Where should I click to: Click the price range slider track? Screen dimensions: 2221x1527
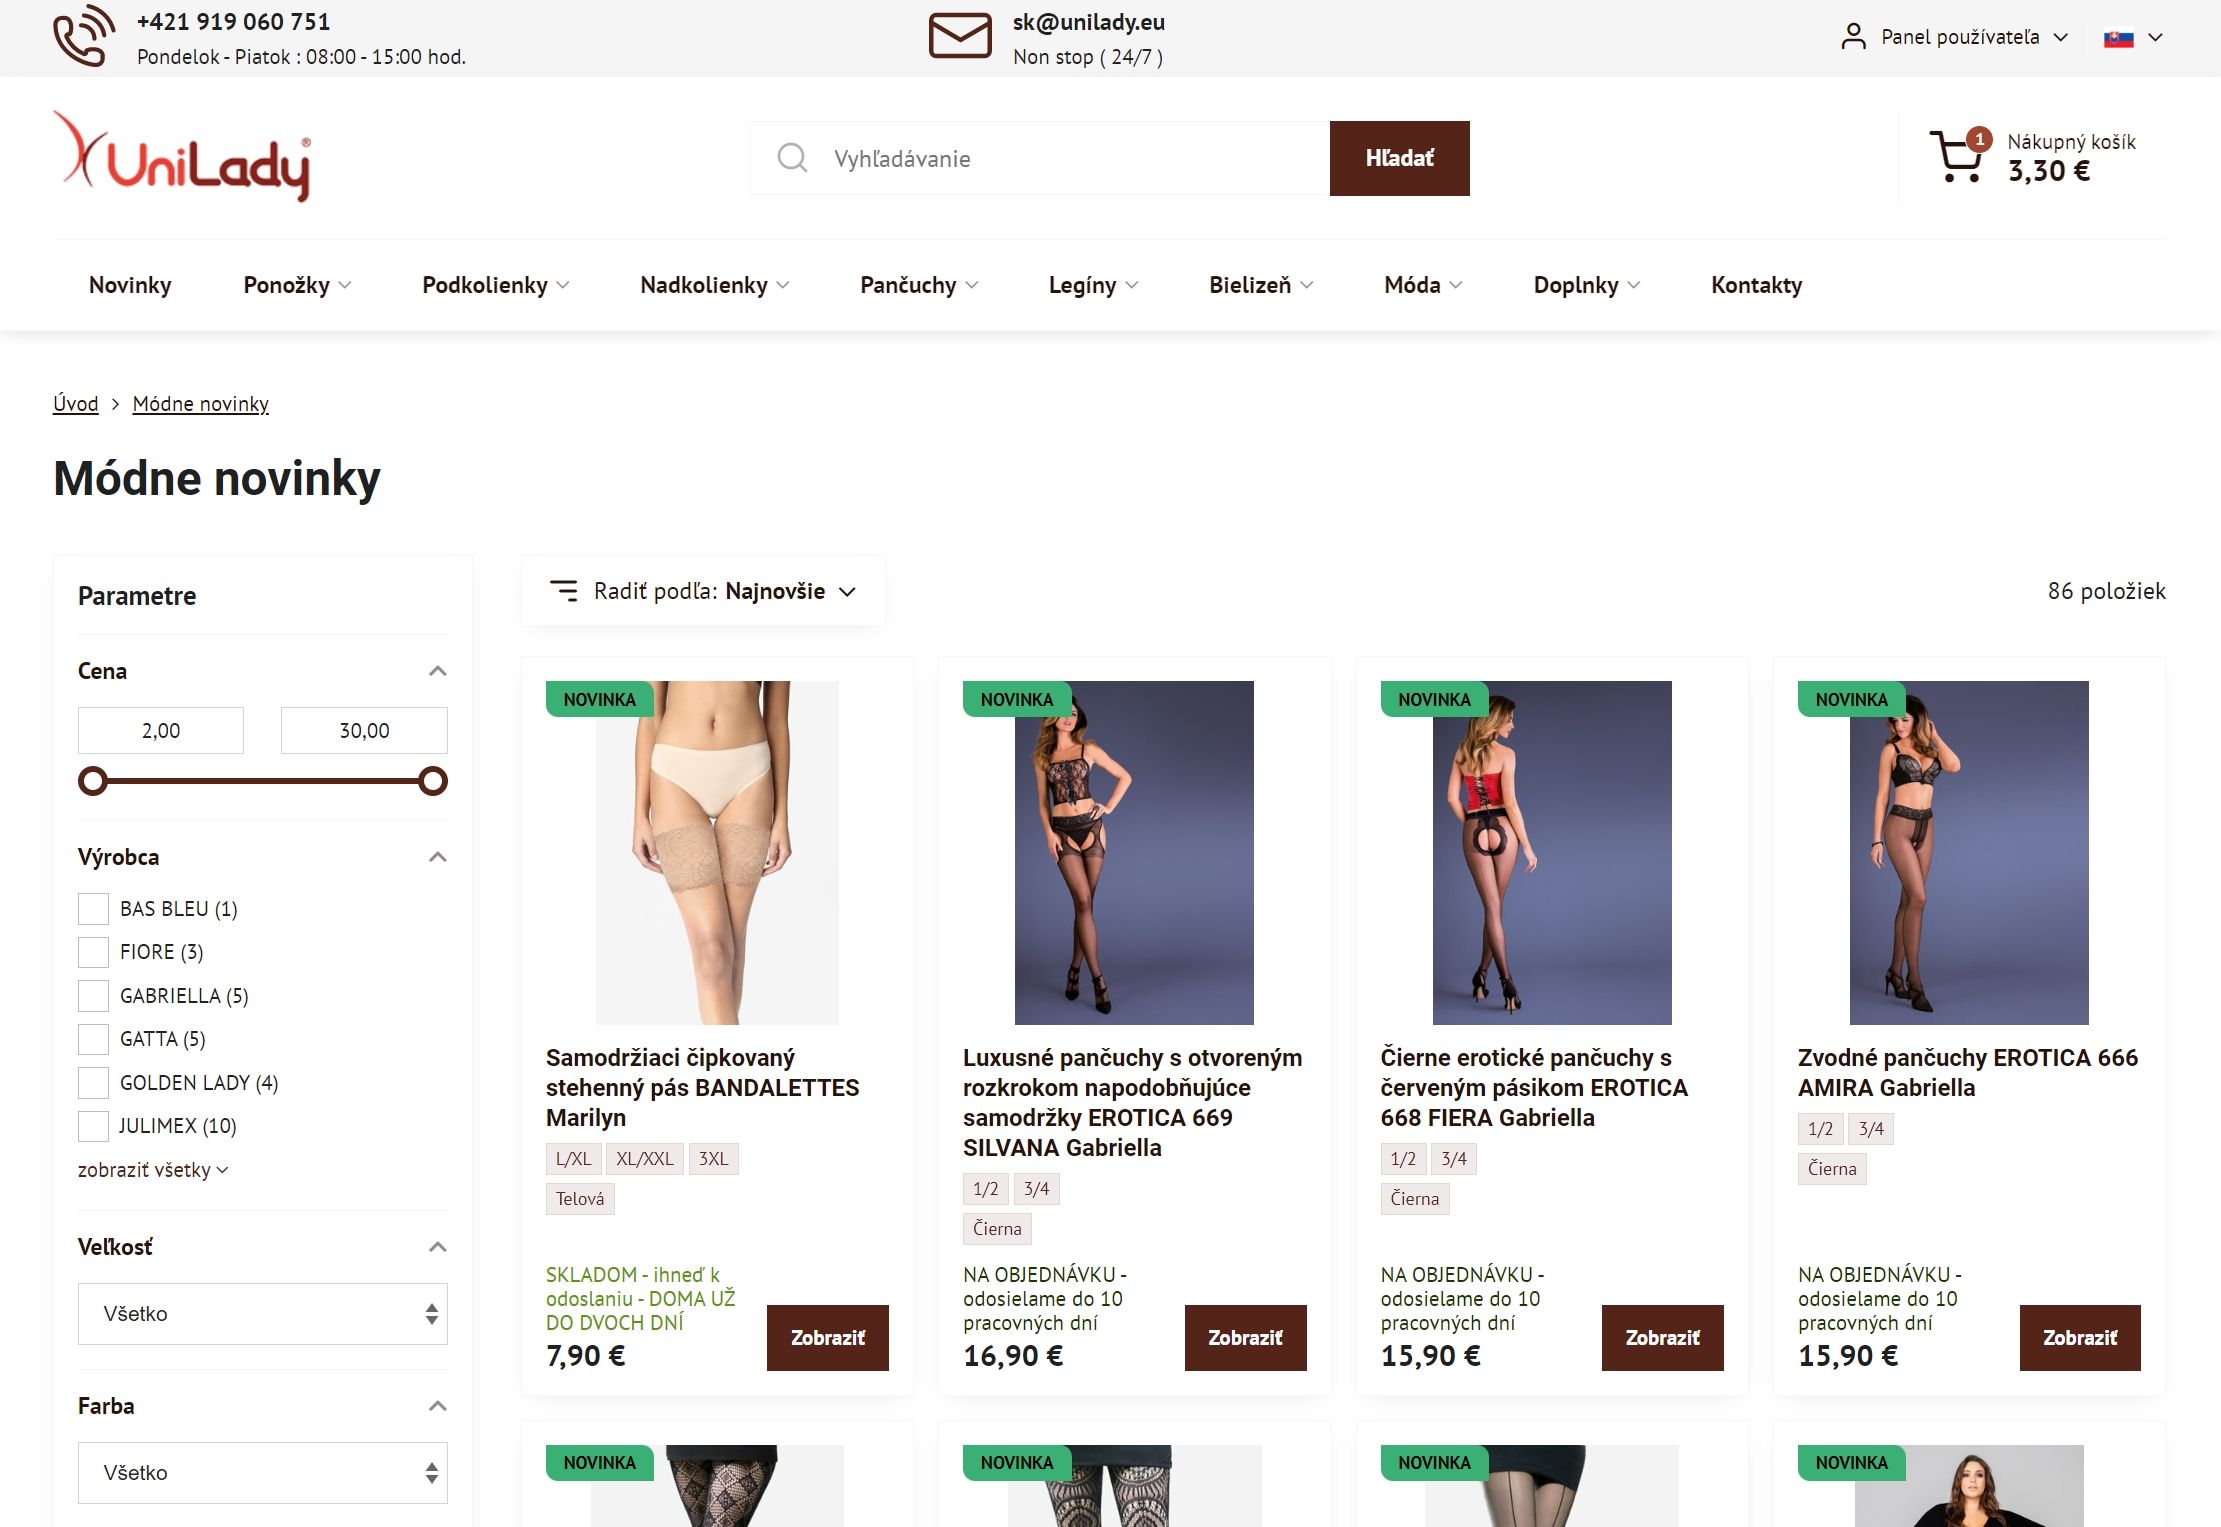pyautogui.click(x=263, y=781)
